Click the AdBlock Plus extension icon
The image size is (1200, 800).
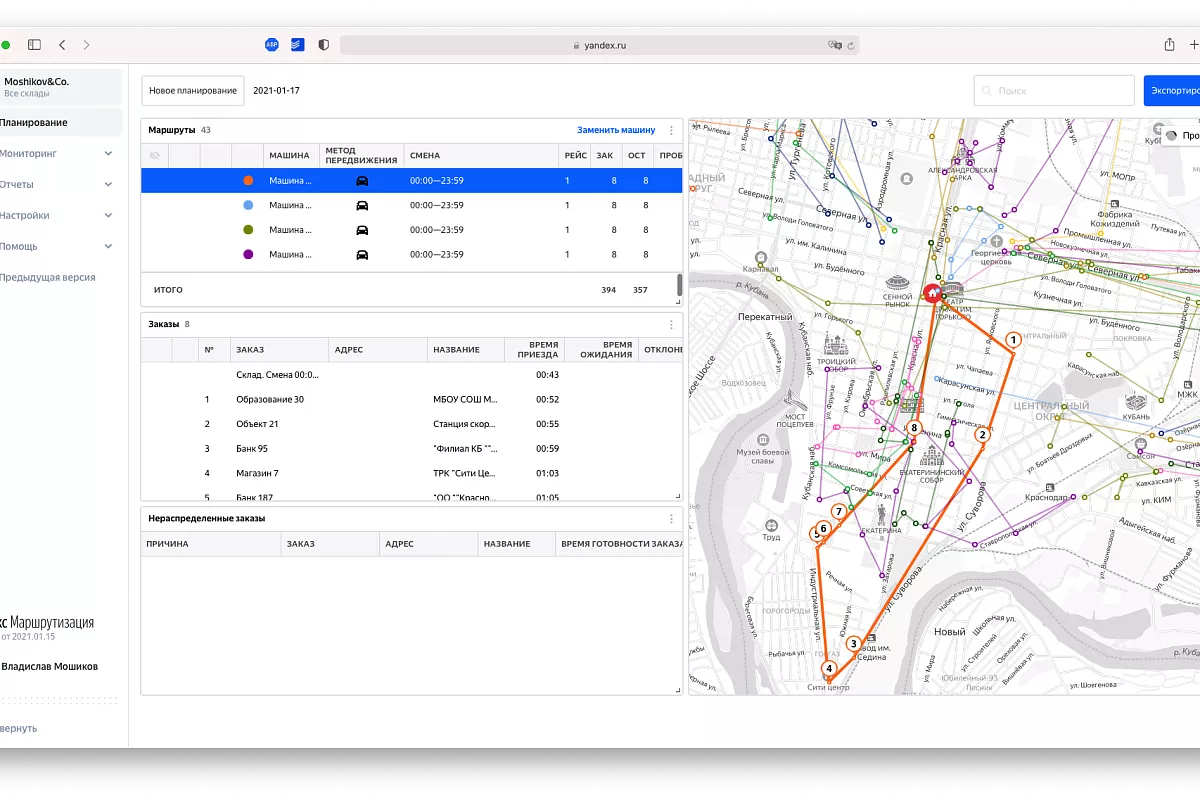click(272, 45)
